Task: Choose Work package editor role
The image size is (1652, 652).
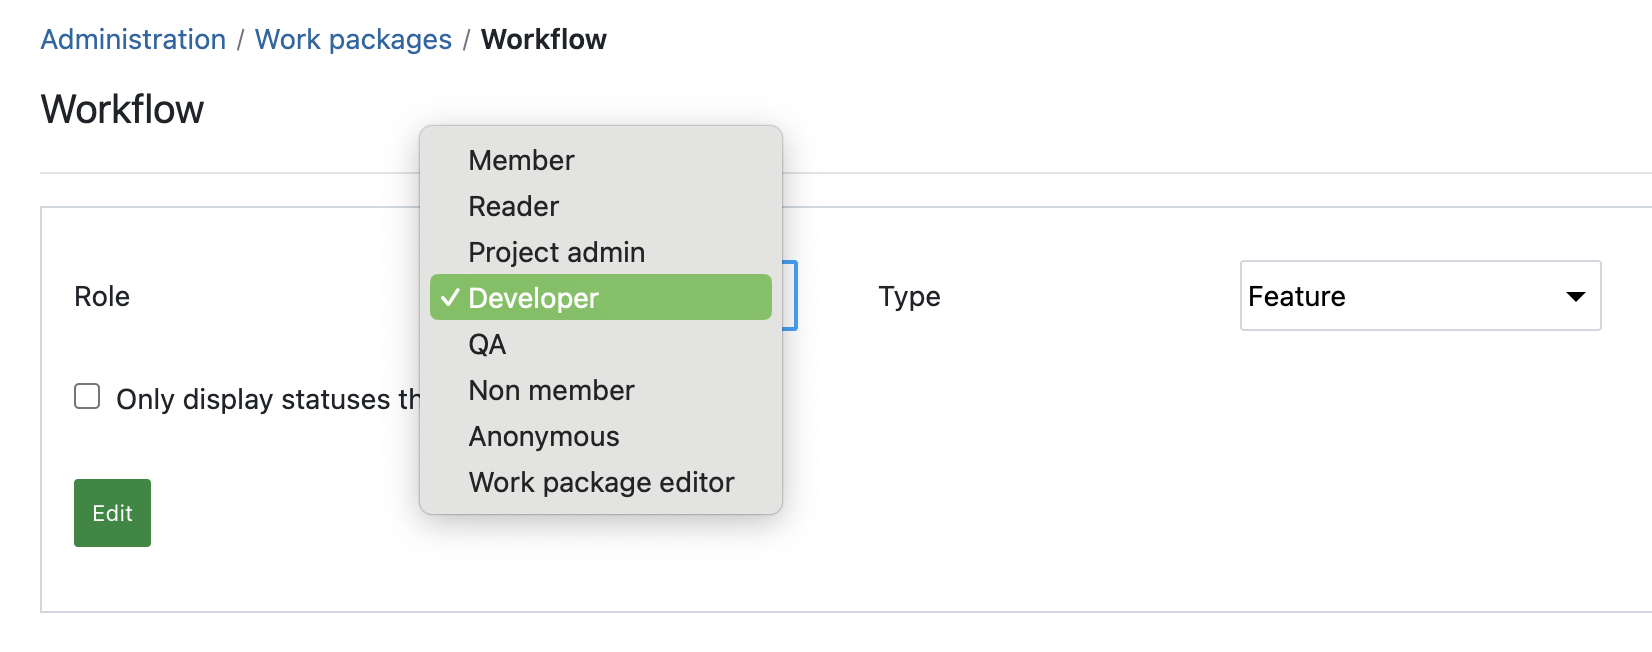Action: coord(601,482)
